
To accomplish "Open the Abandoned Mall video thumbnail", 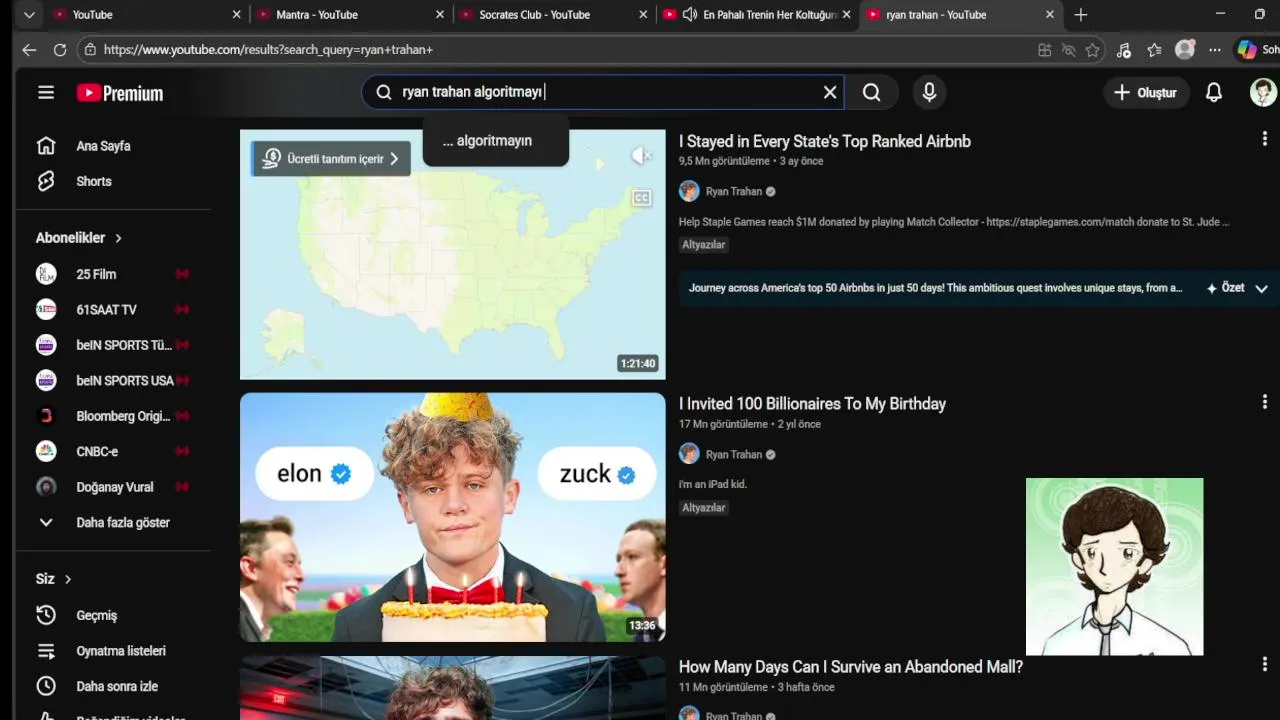I will click(452, 688).
